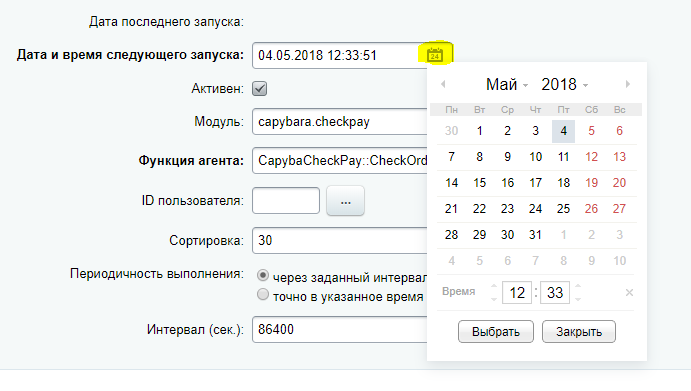Pick Saturday May 26 in the calendar

(x=591, y=209)
